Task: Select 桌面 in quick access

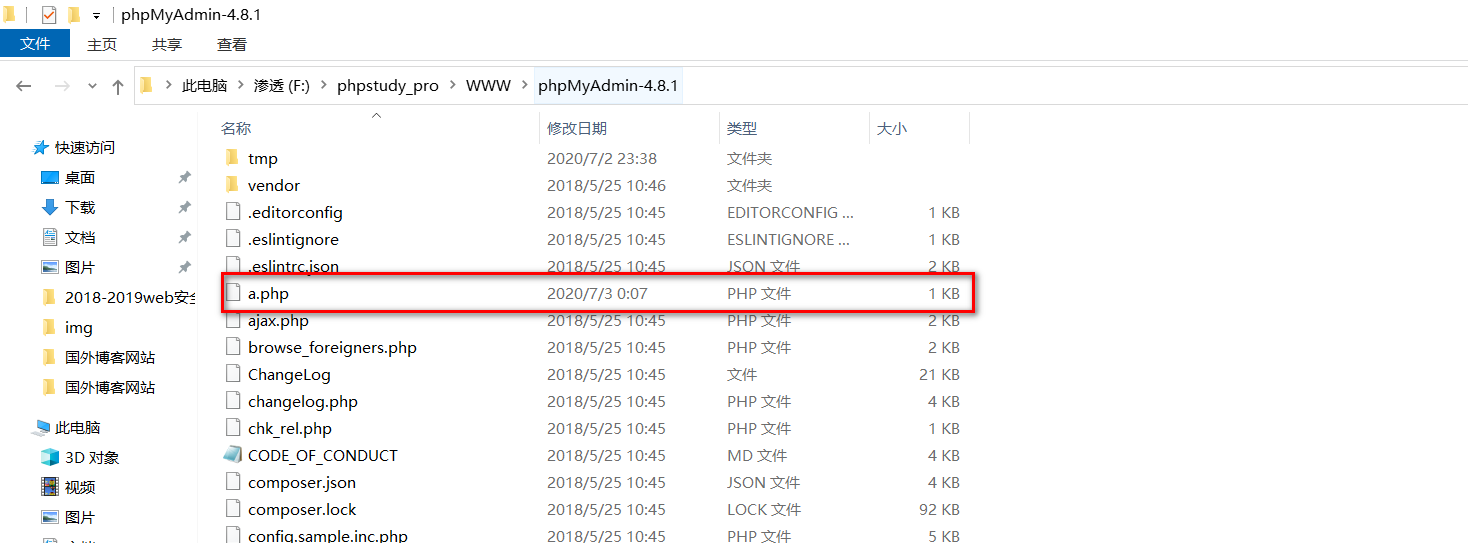Action: coord(80,177)
